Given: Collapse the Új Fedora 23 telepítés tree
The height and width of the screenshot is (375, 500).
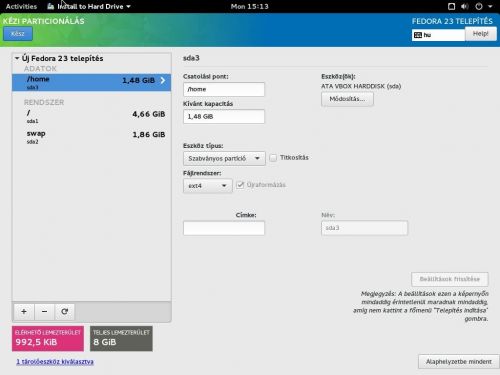Looking at the screenshot, I should tap(17, 58).
